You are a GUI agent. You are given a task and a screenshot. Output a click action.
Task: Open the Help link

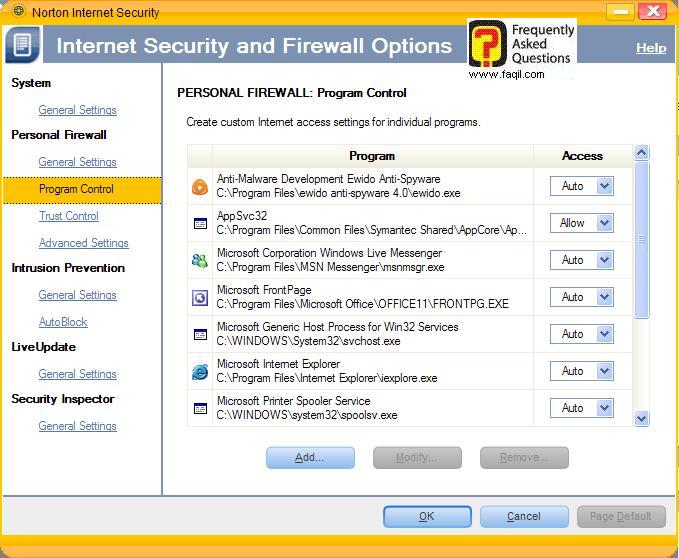[651, 48]
